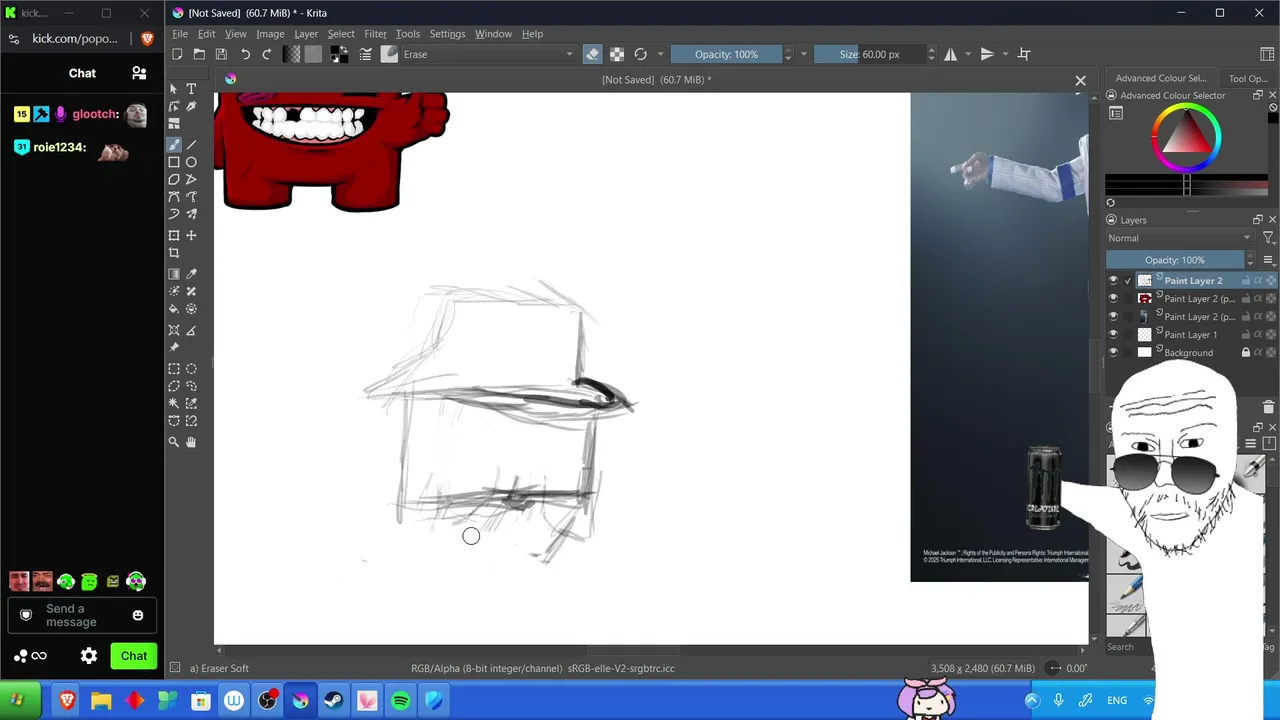The image size is (1280, 720).
Task: Select the Calligraphy tool
Action: 191,106
